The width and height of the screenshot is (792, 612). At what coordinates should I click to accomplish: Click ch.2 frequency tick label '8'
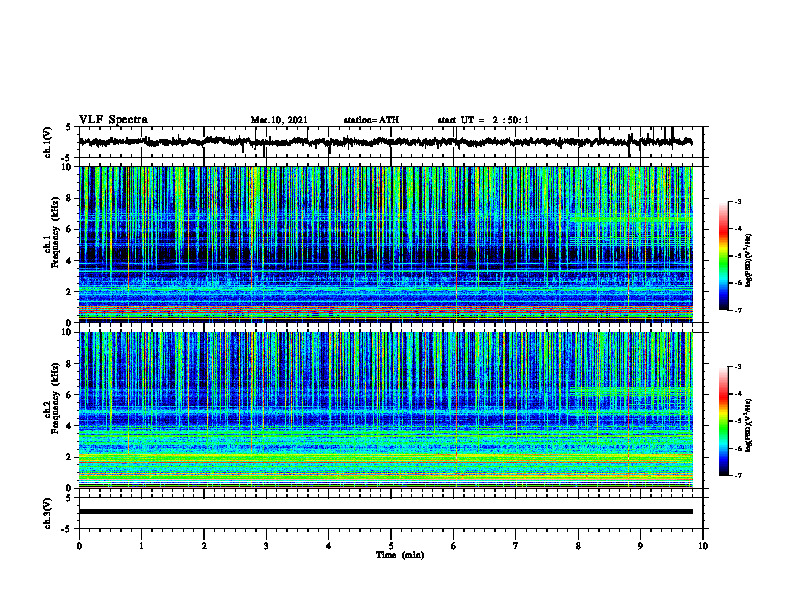(x=70, y=364)
